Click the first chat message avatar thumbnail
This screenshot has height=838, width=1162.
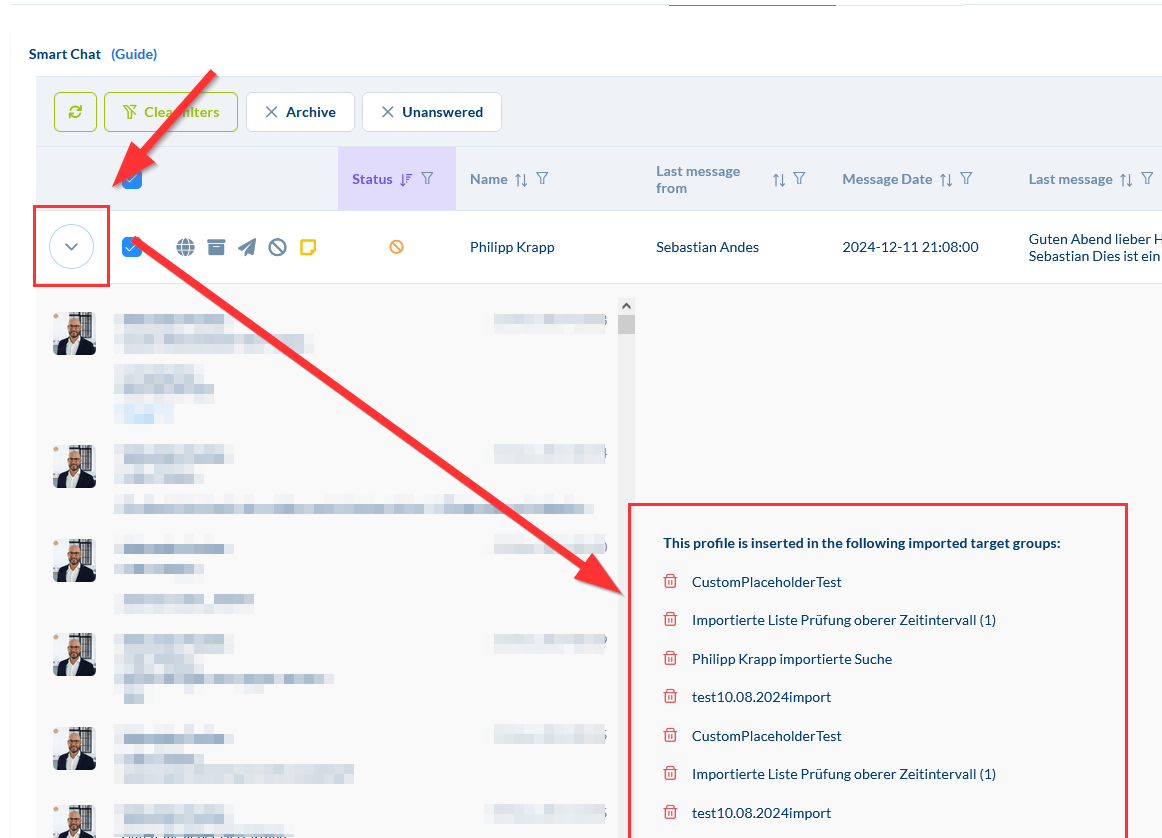74,333
